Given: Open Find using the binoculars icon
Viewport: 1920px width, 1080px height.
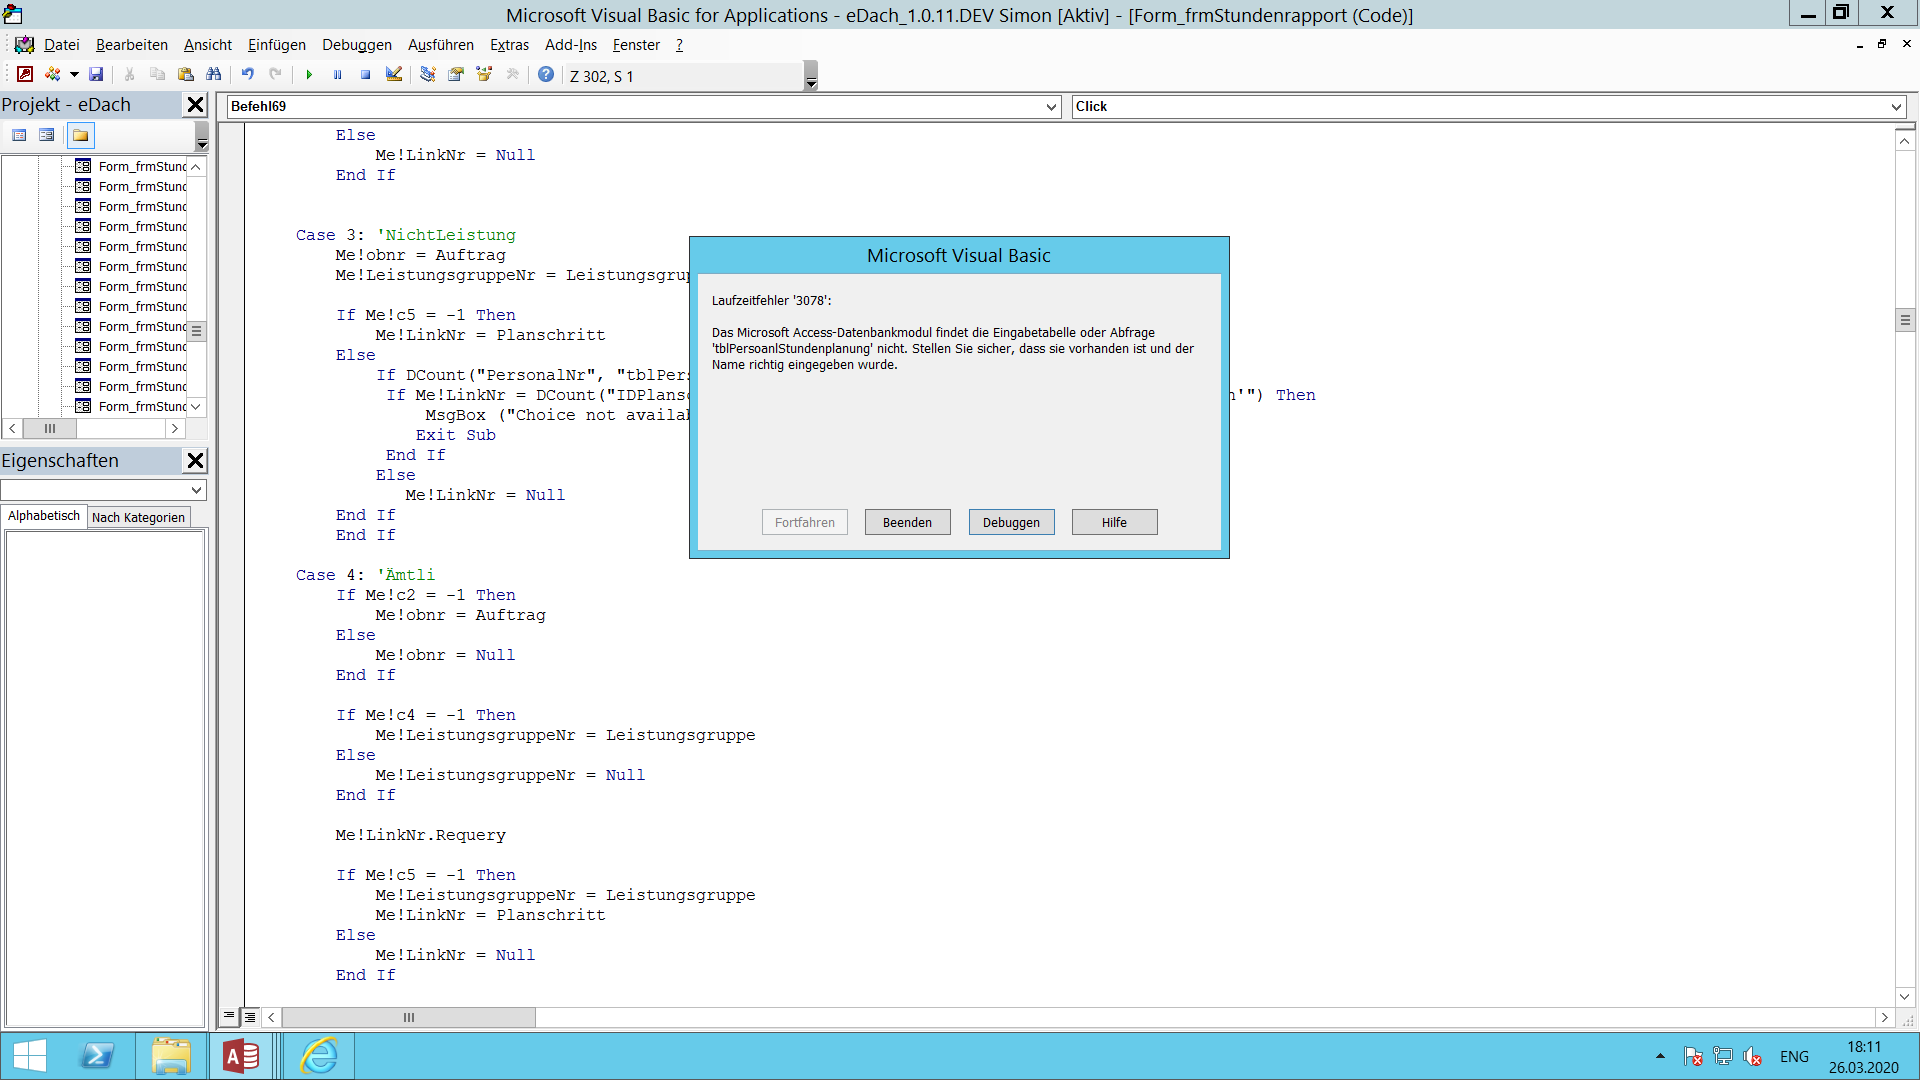Looking at the screenshot, I should pos(213,75).
